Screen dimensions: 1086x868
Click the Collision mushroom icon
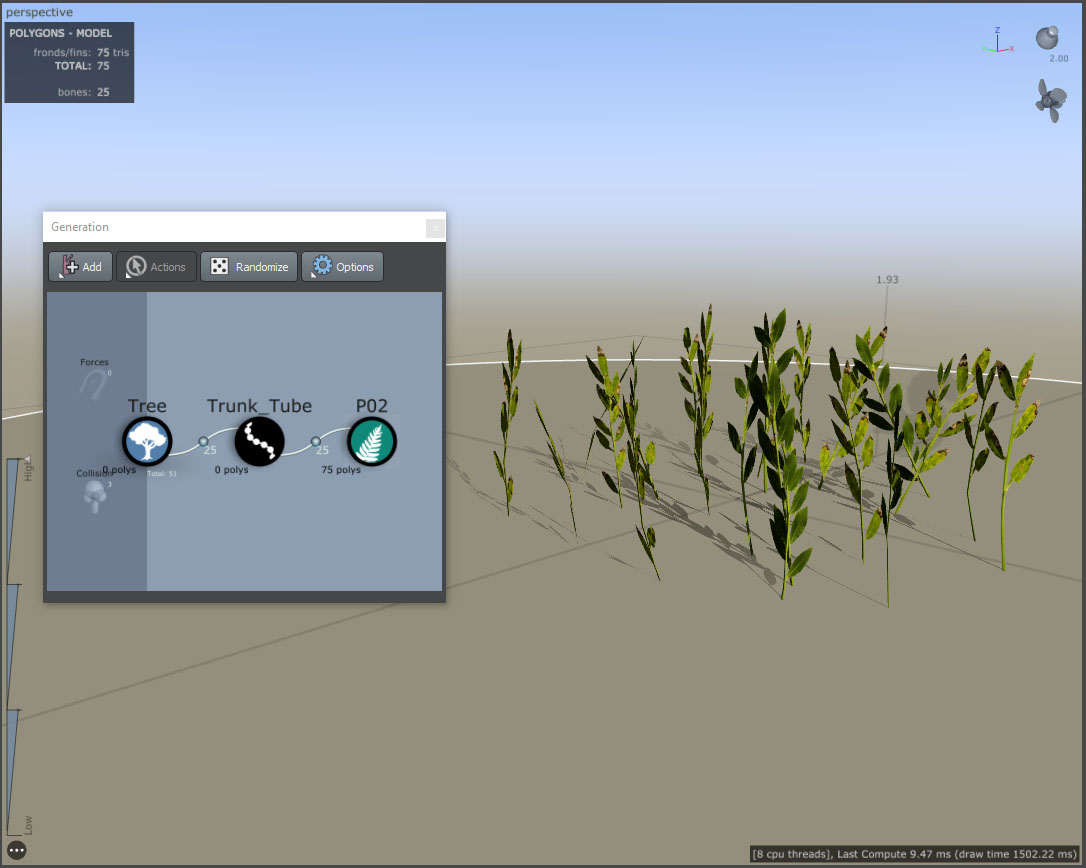click(x=94, y=496)
